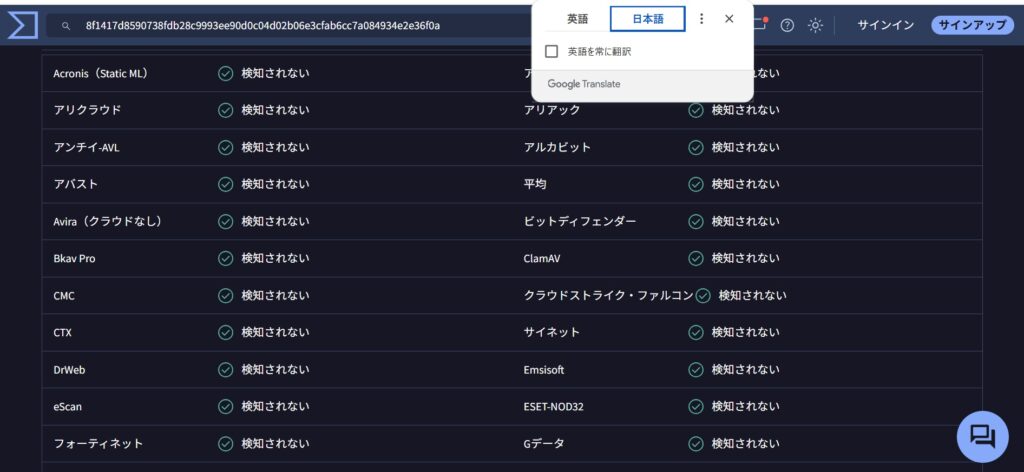
Task: Click the check icon beside クラウドストライク・ファルコン
Action: pos(703,296)
